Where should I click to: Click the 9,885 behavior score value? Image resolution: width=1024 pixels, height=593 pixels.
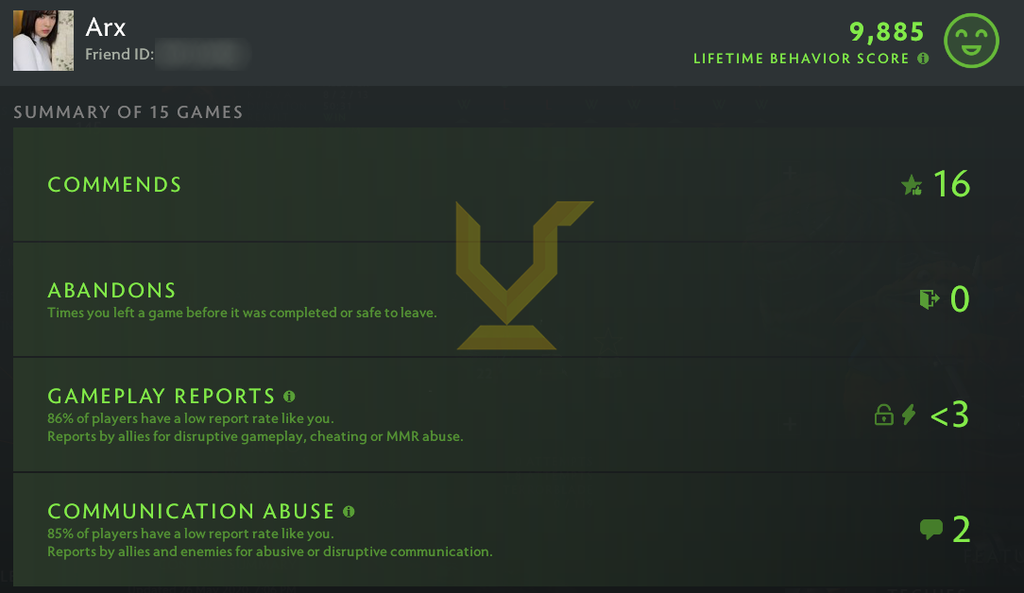pyautogui.click(x=887, y=31)
